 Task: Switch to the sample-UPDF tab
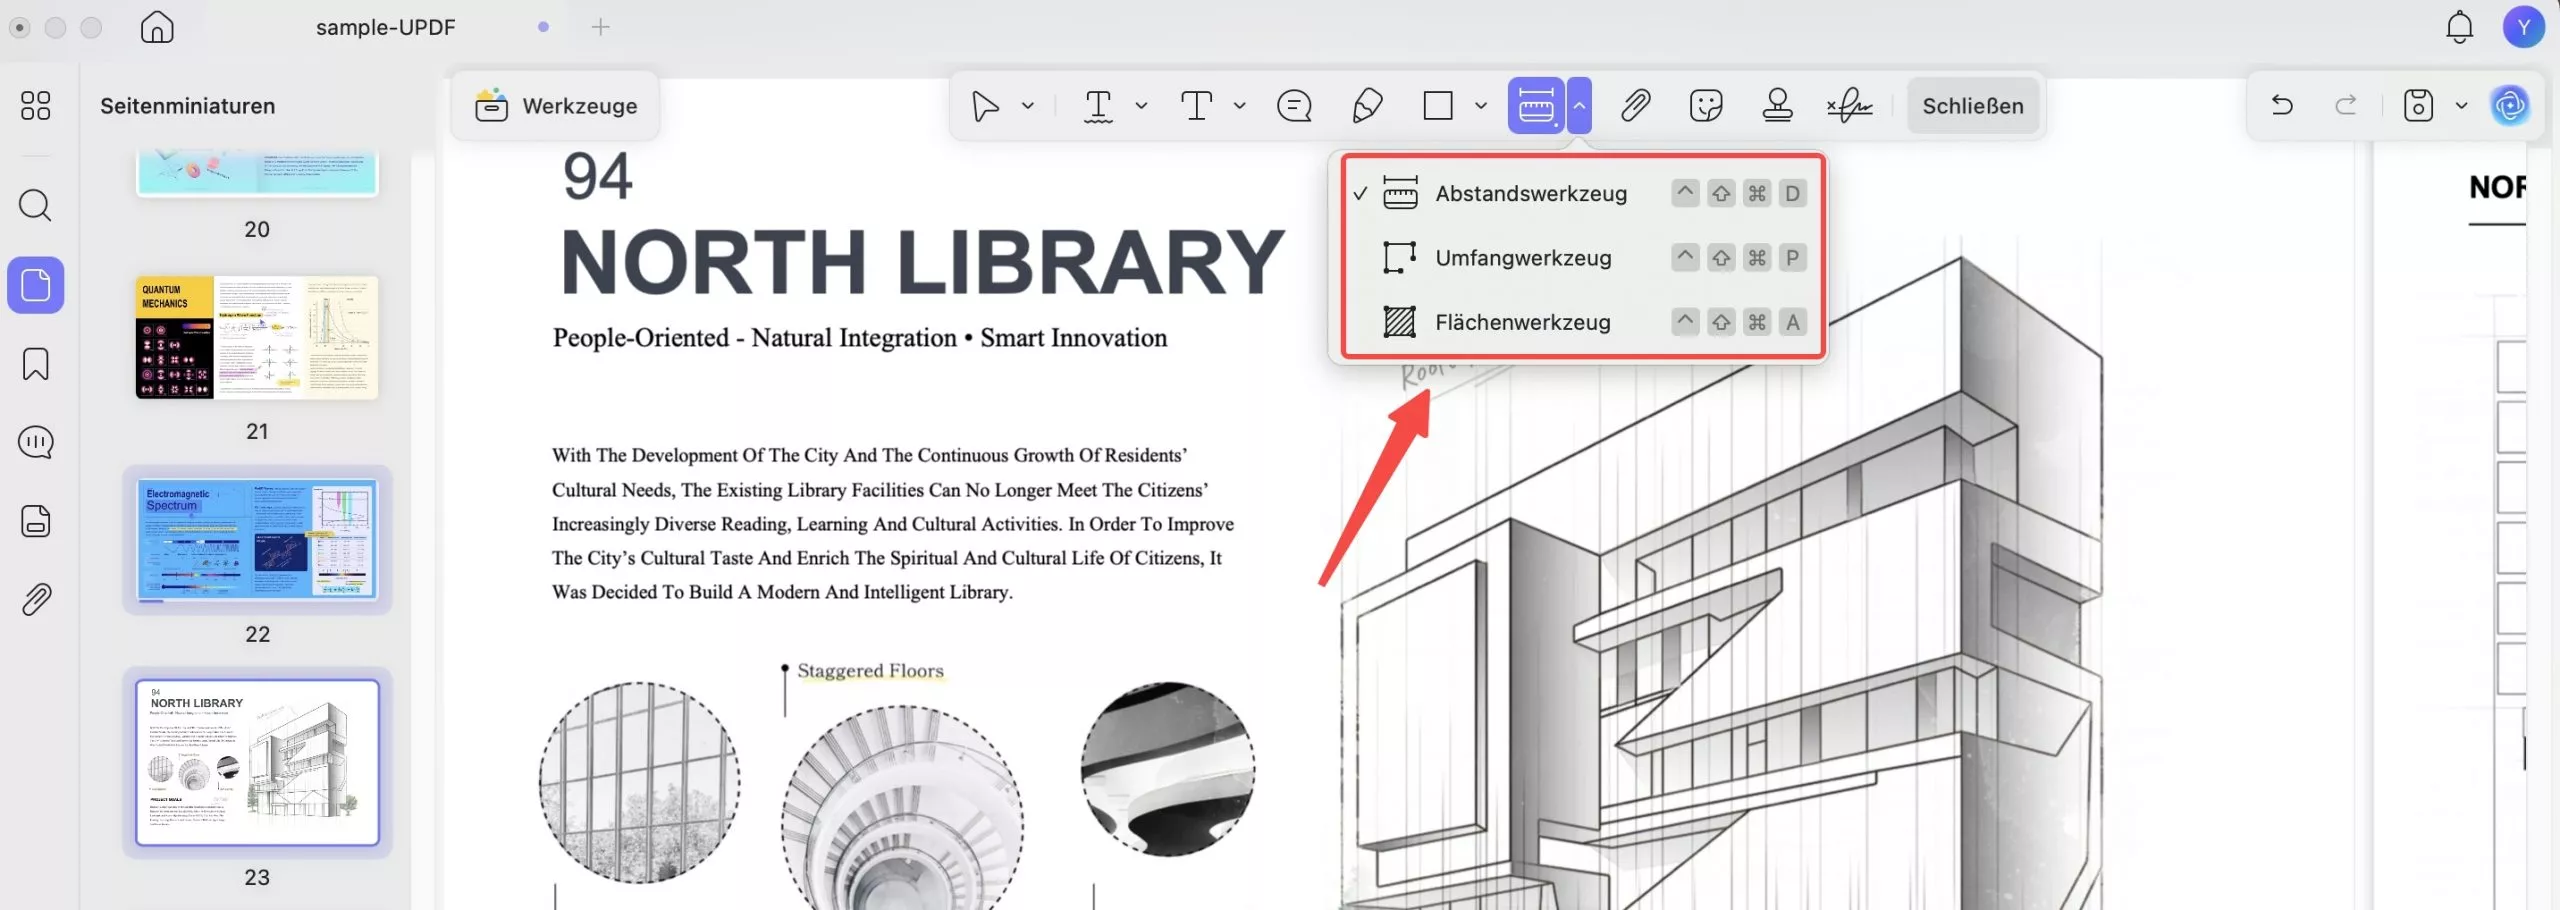[x=386, y=28]
